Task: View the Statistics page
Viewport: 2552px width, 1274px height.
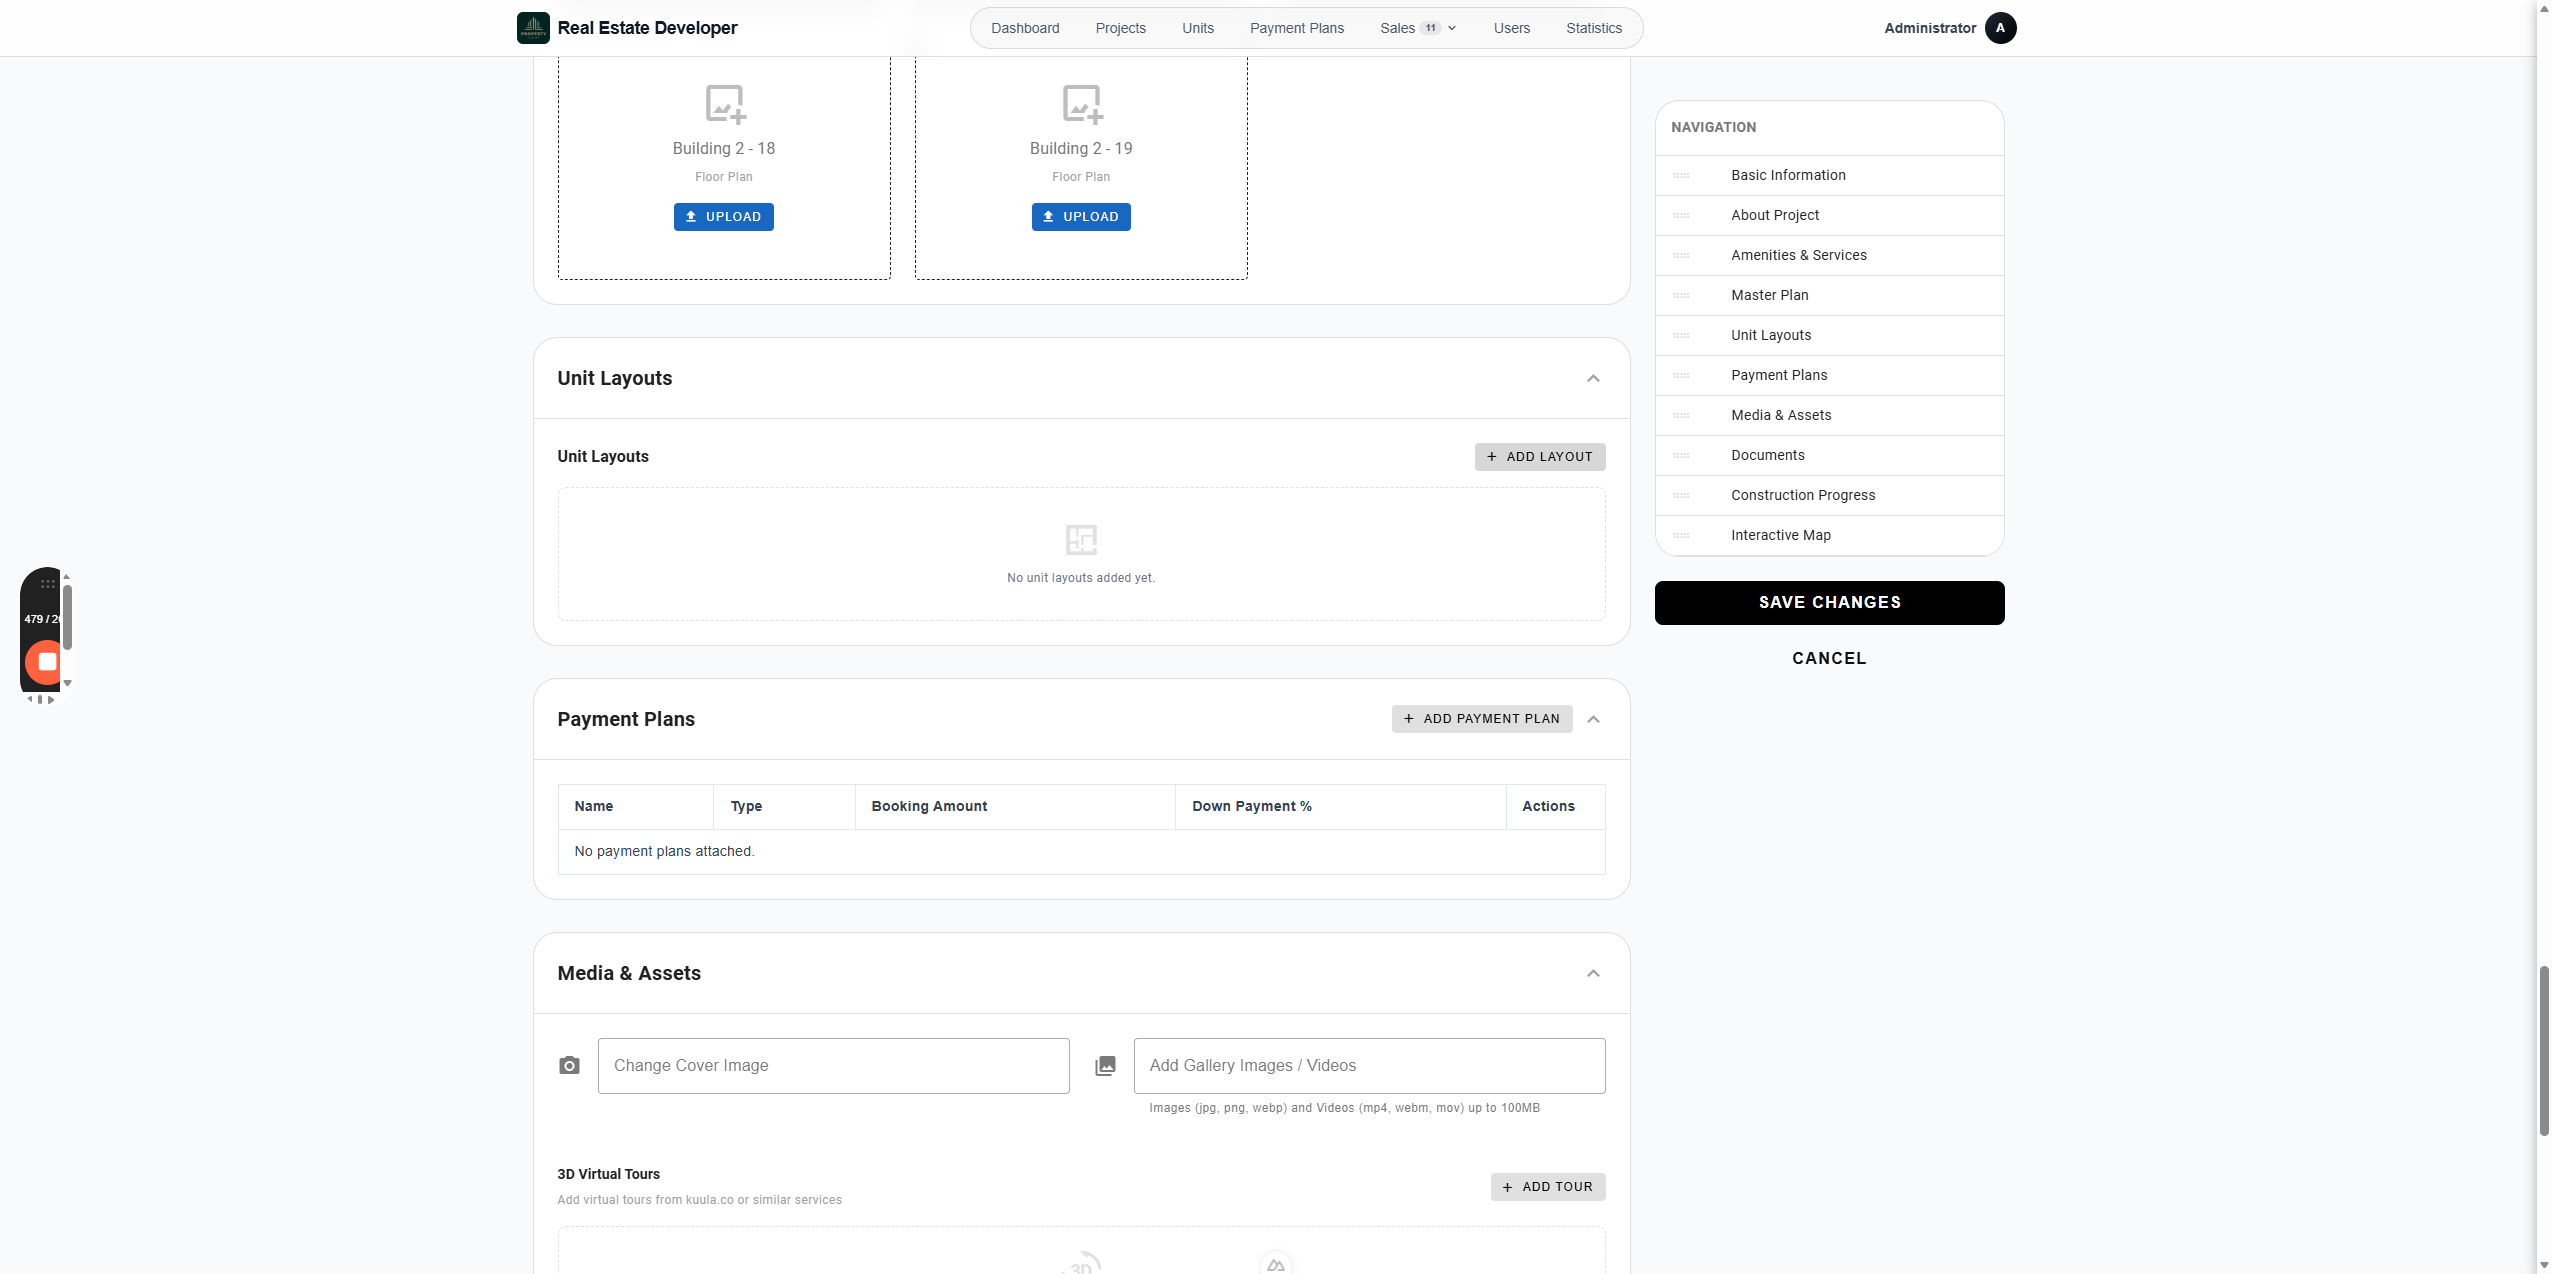Action: point(1593,28)
